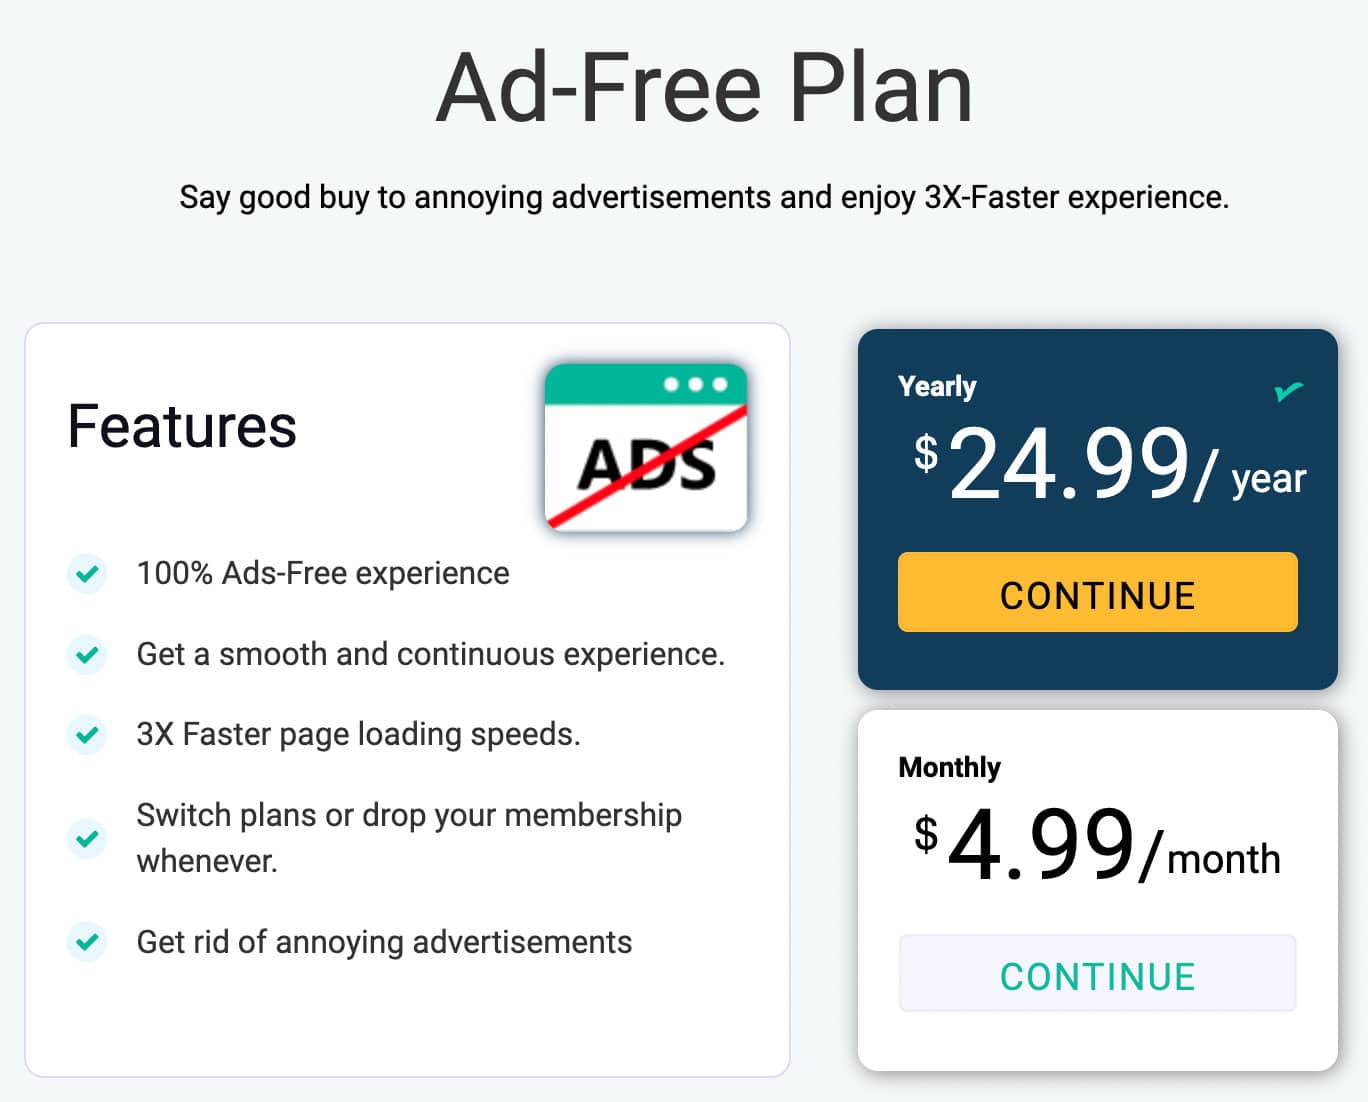1368x1102 pixels.
Task: Click the checkmark beside 3X Faster page loading
Action: [87, 735]
